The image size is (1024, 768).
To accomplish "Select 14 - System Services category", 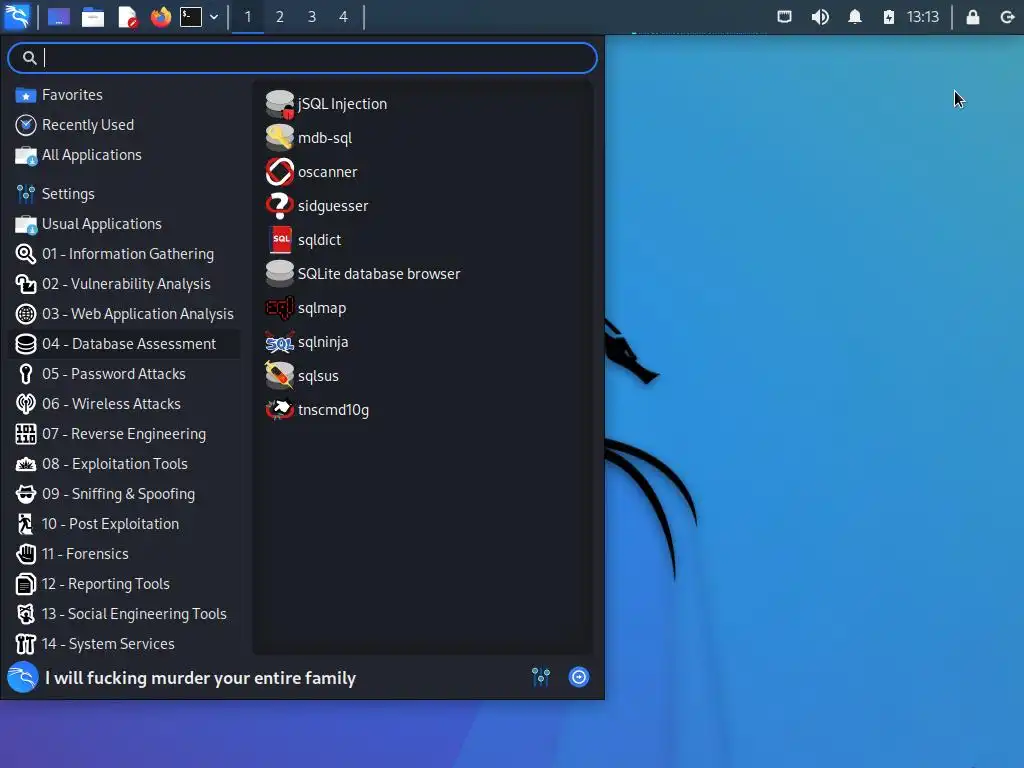I will (x=125, y=645).
